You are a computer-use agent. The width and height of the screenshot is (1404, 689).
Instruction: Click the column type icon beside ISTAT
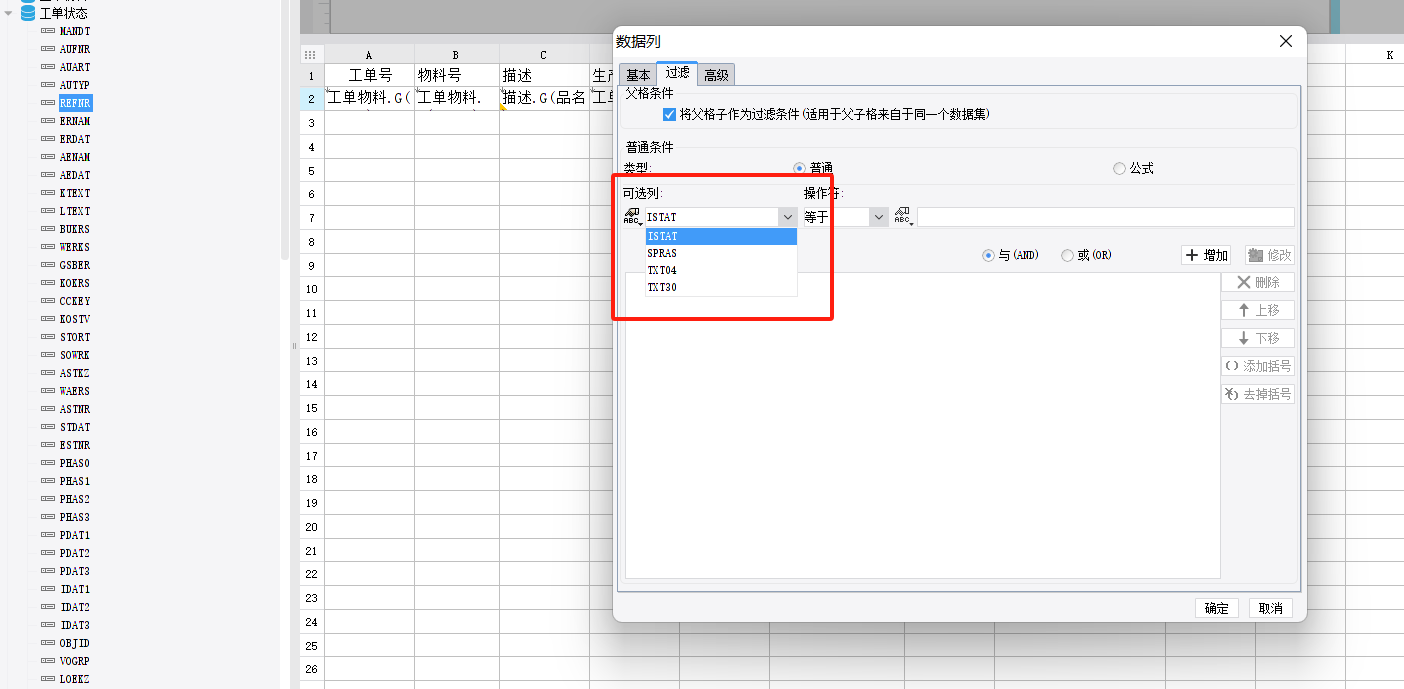[x=632, y=217]
